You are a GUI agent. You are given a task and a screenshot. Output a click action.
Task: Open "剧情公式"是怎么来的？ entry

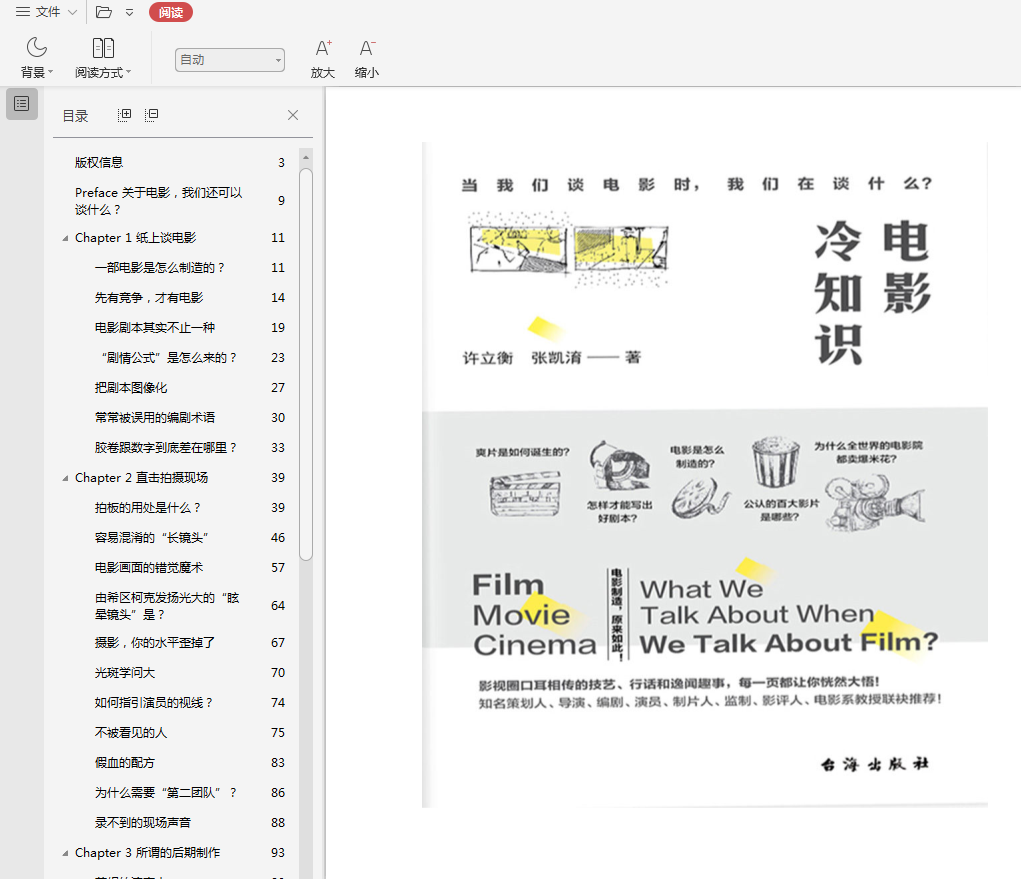(169, 357)
